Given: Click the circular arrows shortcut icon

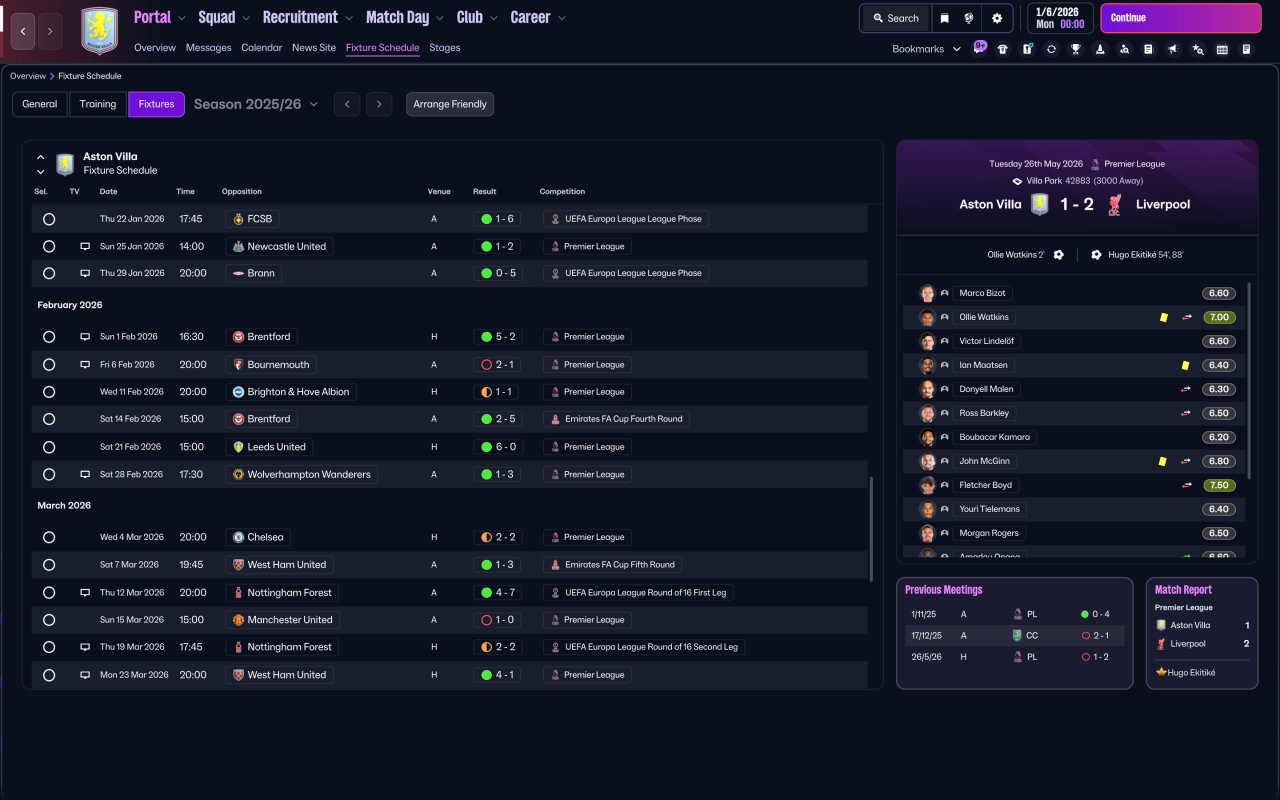Looking at the screenshot, I should pyautogui.click(x=1051, y=49).
